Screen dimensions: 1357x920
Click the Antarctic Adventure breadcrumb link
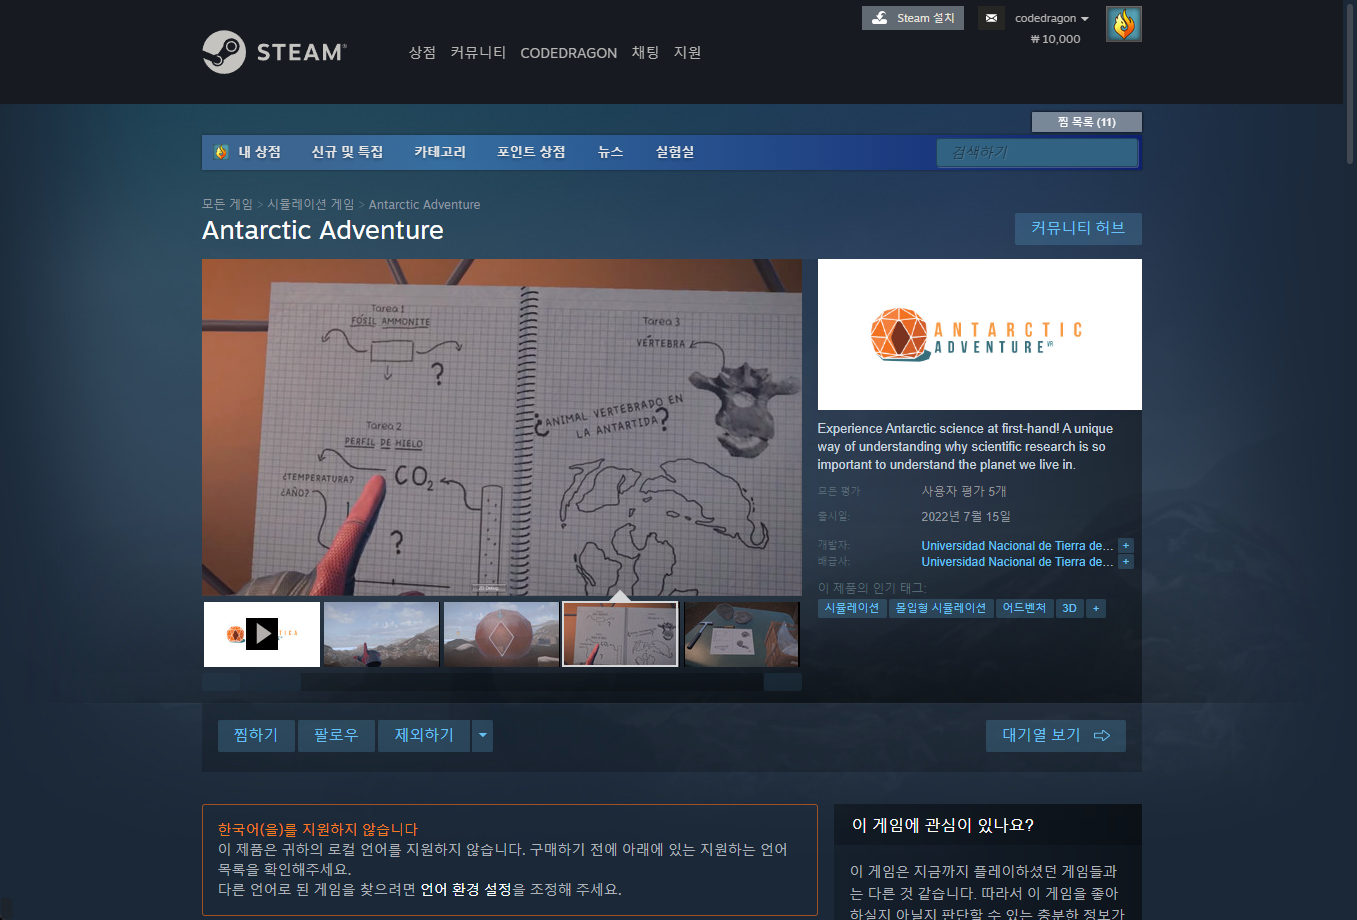click(424, 204)
